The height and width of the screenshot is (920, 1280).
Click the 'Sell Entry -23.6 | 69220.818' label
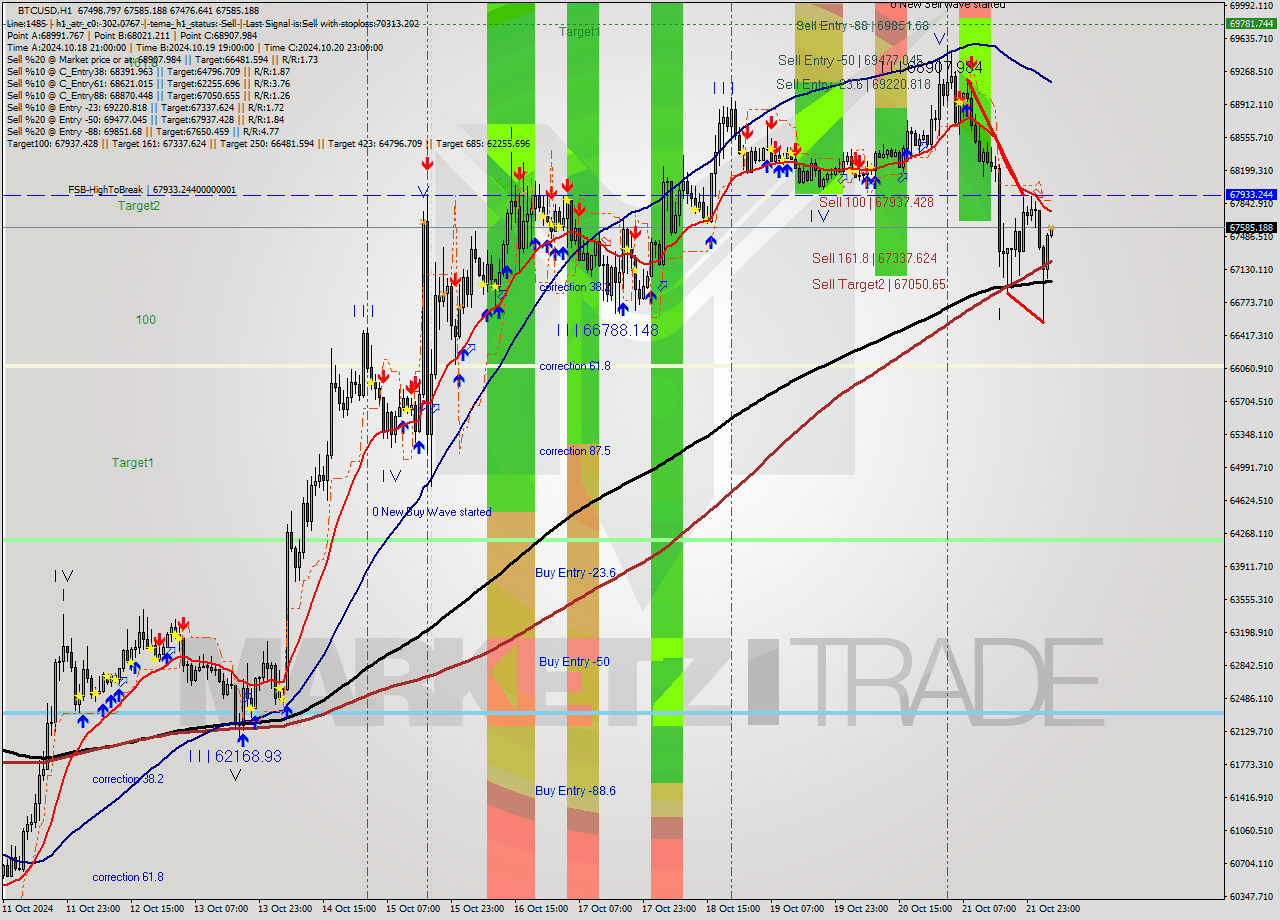pos(853,85)
